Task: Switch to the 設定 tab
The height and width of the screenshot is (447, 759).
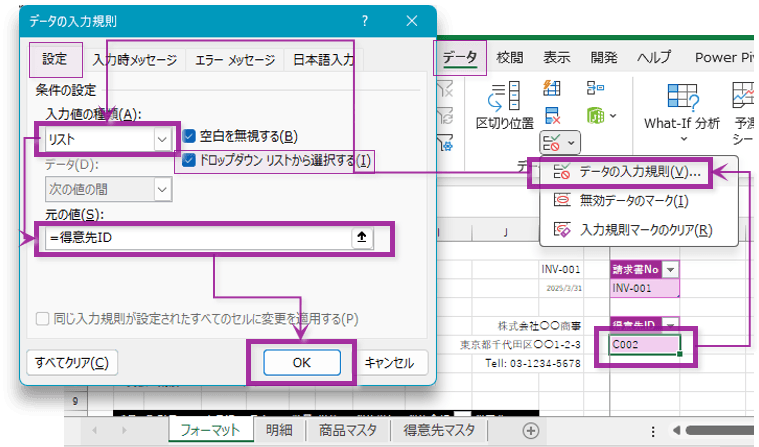Action: point(55,59)
